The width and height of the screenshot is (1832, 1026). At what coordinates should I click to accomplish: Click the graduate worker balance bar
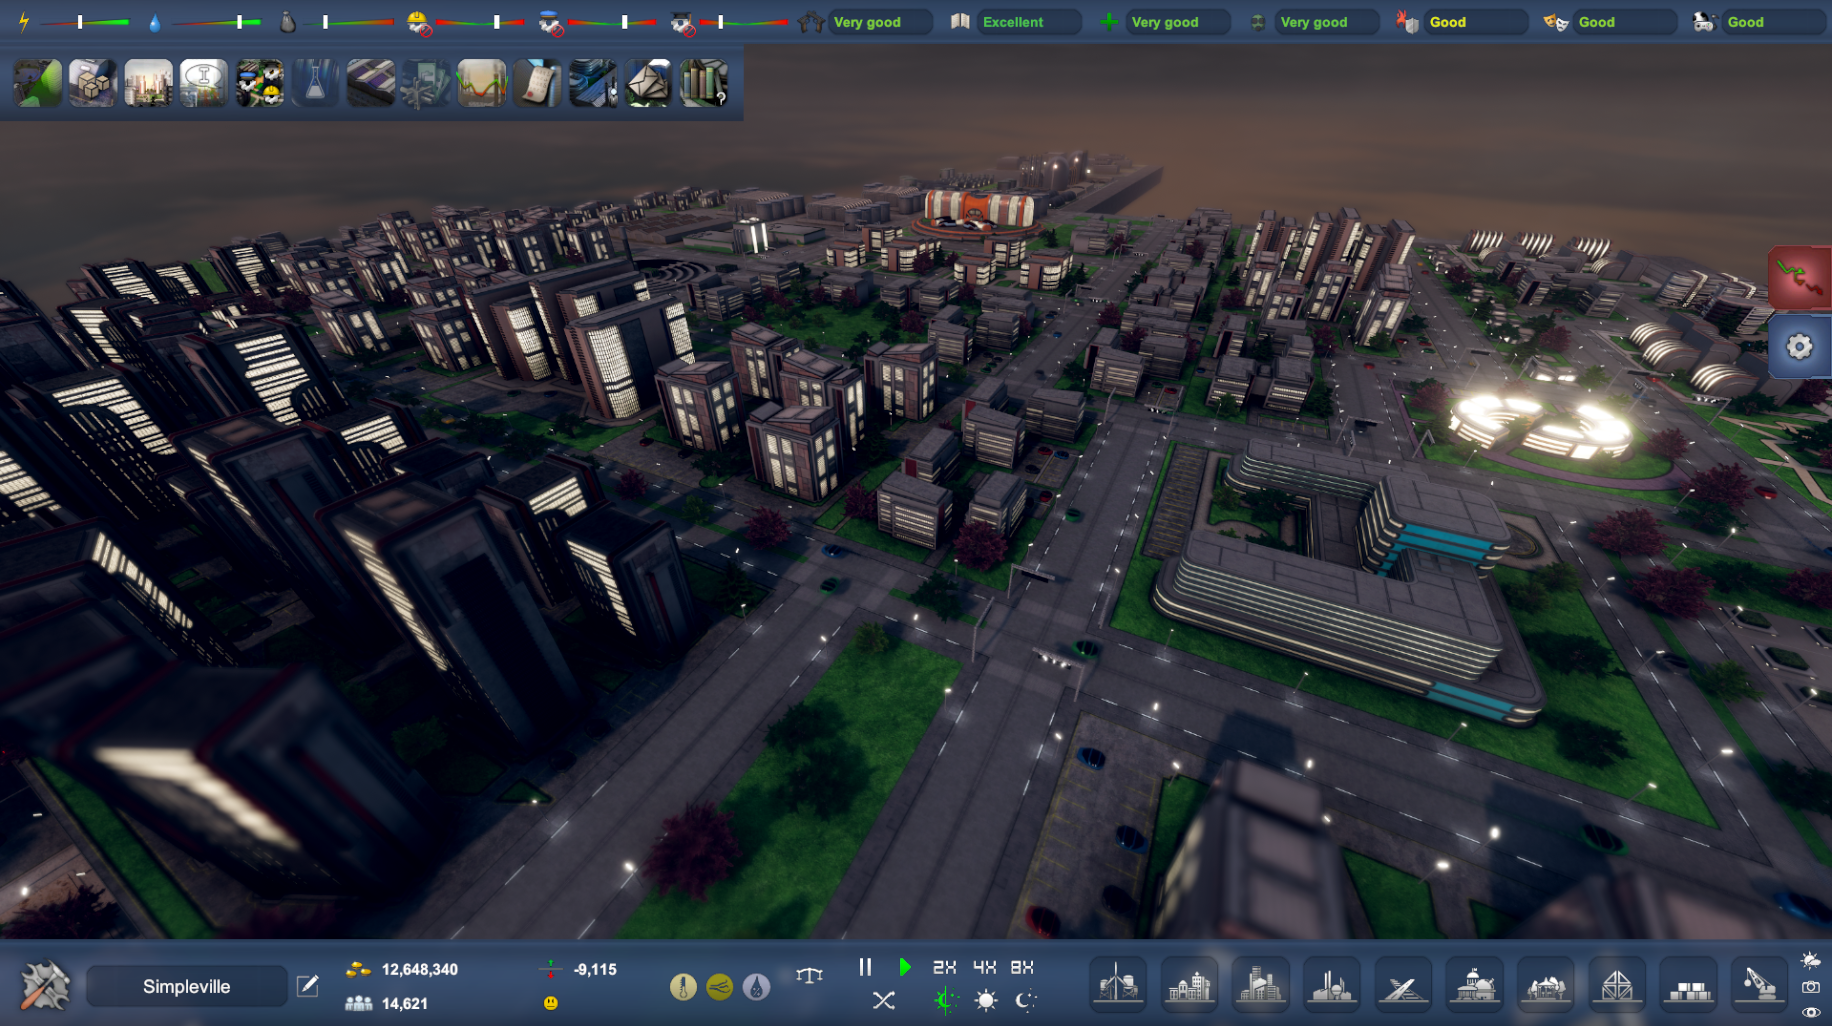[x=744, y=22]
